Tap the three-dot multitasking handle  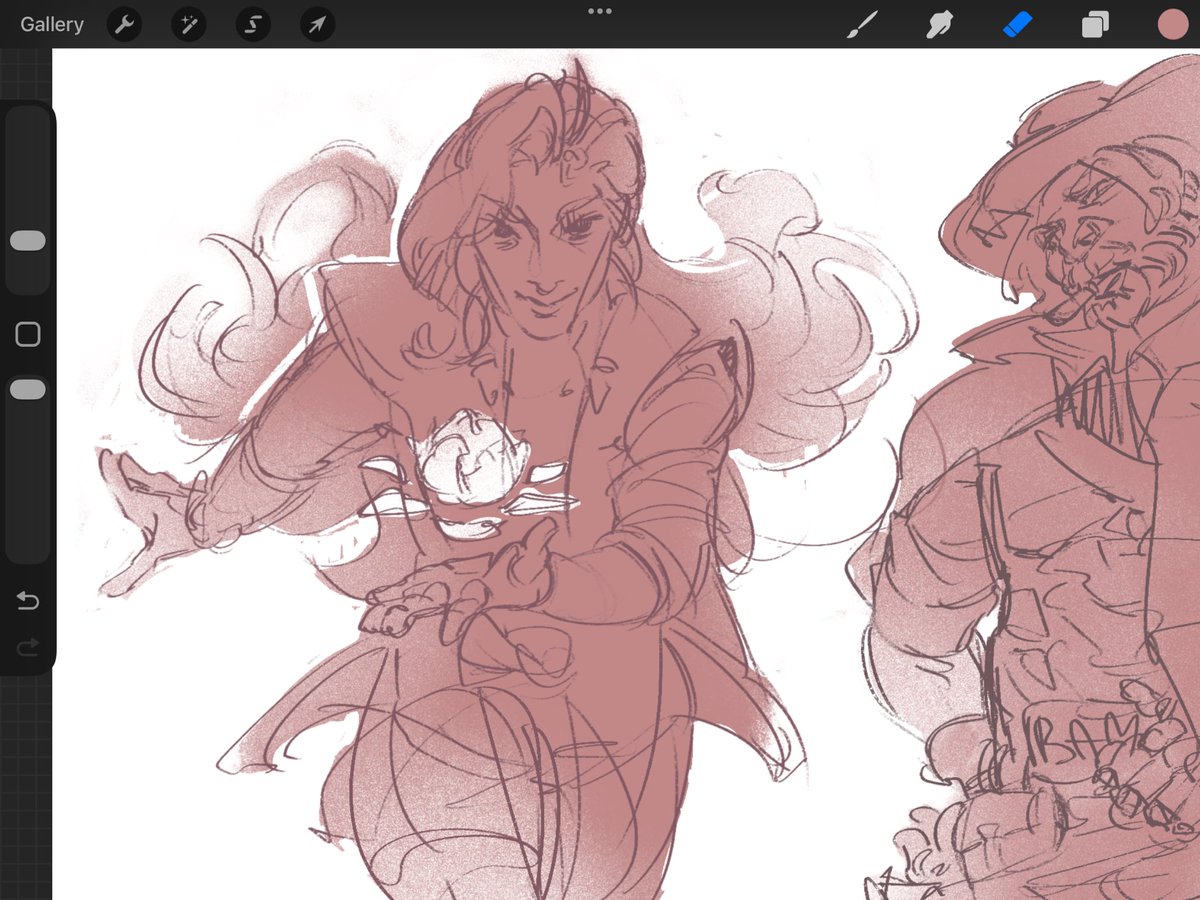click(600, 11)
